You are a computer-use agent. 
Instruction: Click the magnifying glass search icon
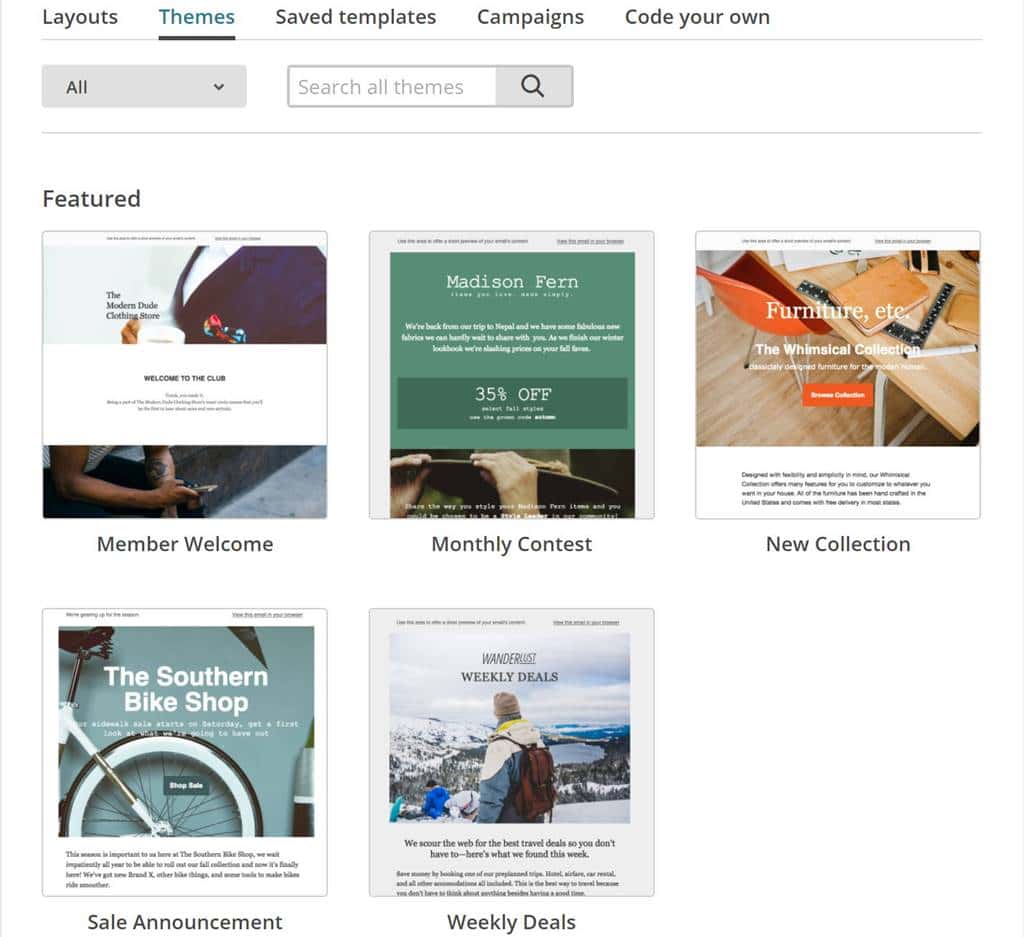point(533,87)
